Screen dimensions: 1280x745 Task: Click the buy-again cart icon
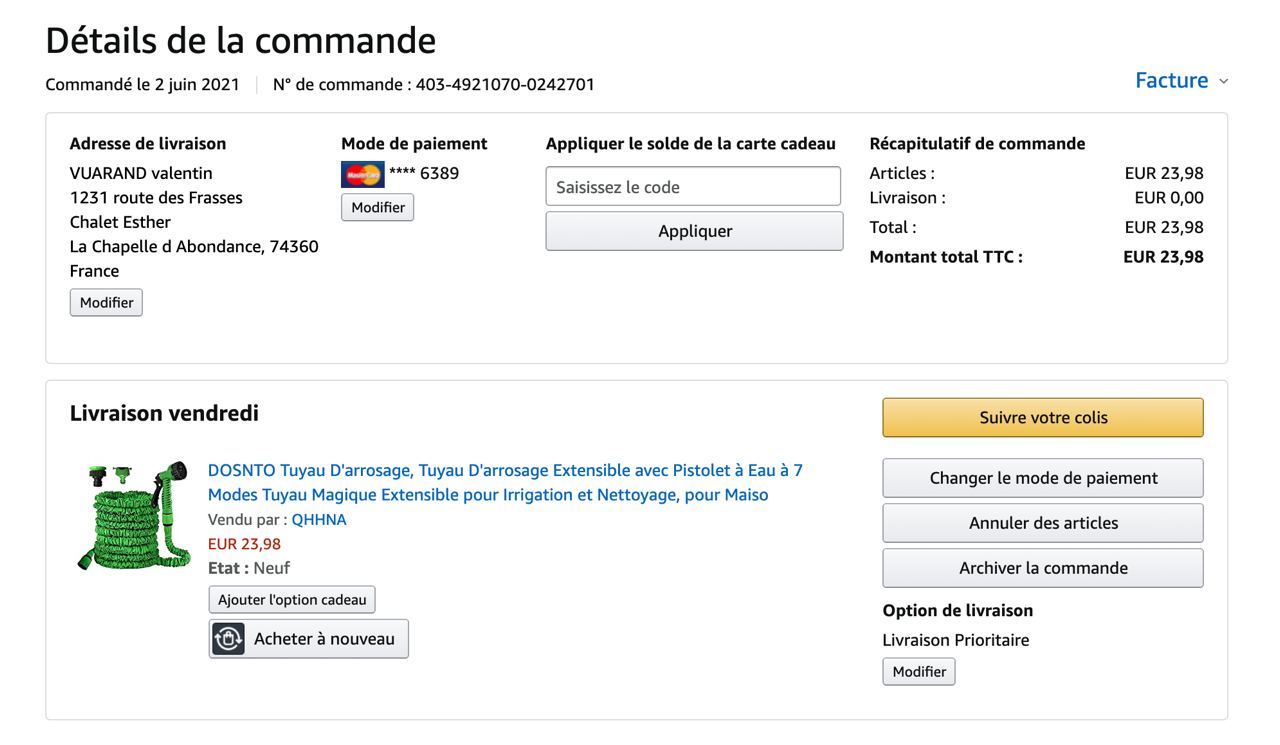(228, 639)
